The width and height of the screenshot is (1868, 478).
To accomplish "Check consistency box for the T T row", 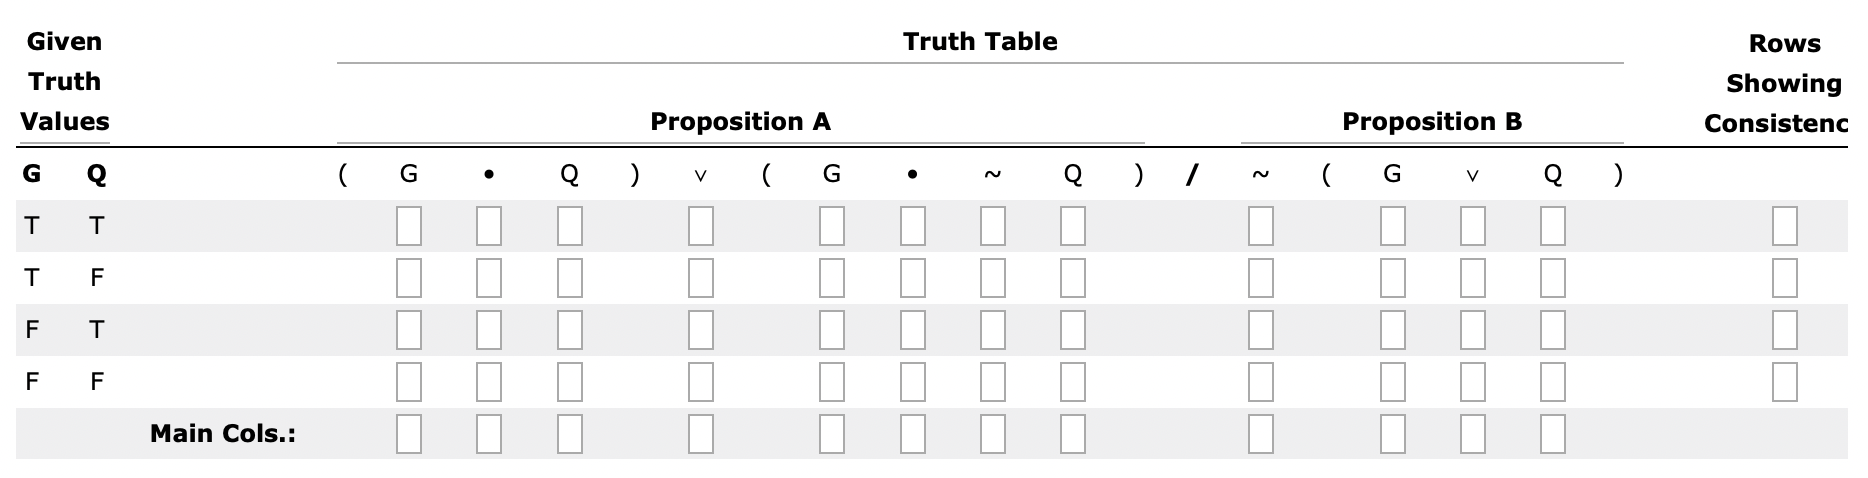I will (1785, 226).
